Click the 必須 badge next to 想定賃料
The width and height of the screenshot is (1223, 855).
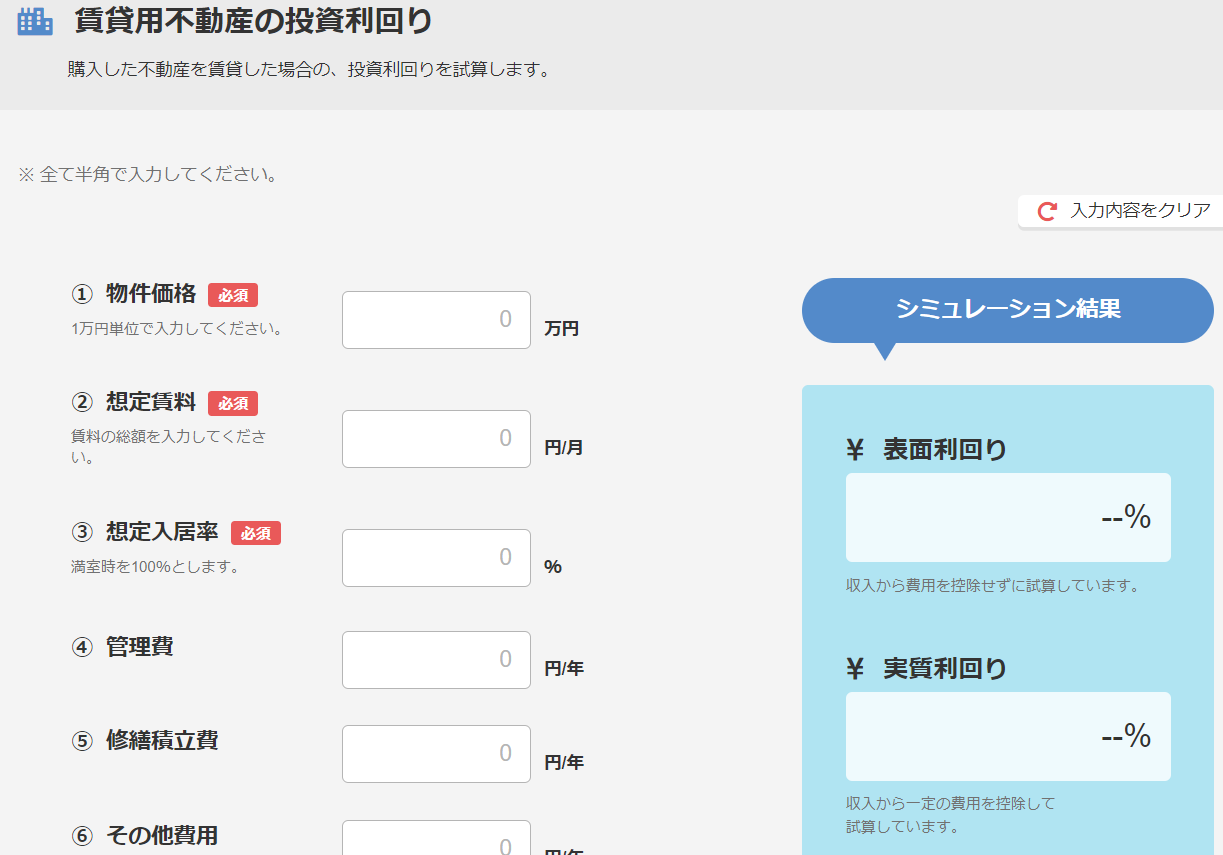click(x=233, y=403)
